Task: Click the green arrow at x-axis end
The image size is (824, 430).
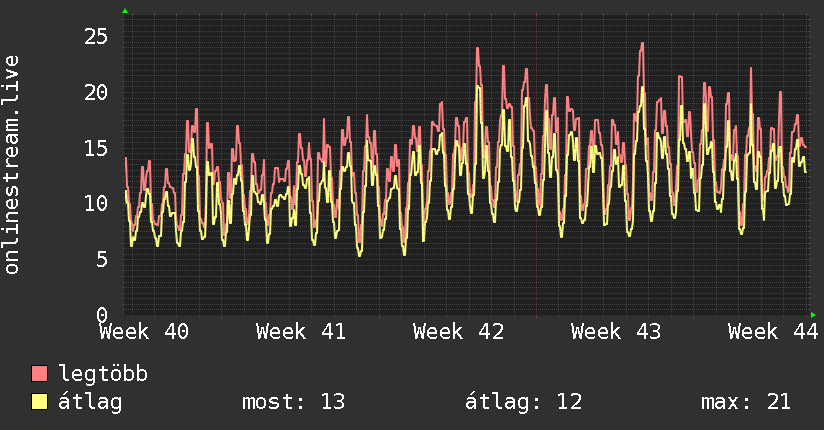Action: pyautogui.click(x=813, y=315)
